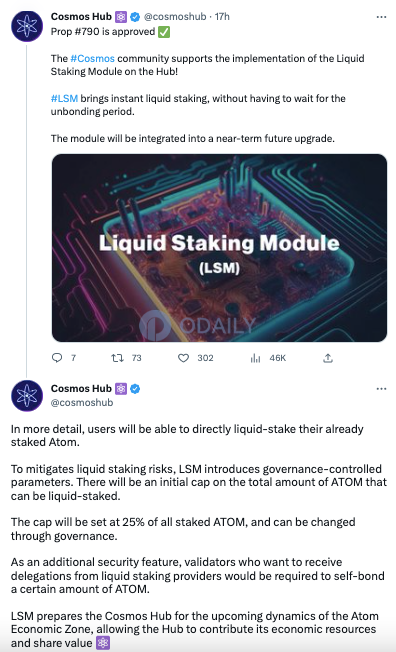This screenshot has width=396, height=652.
Task: Click the blue verified badge on first tweet
Action: pyautogui.click(x=135, y=17)
